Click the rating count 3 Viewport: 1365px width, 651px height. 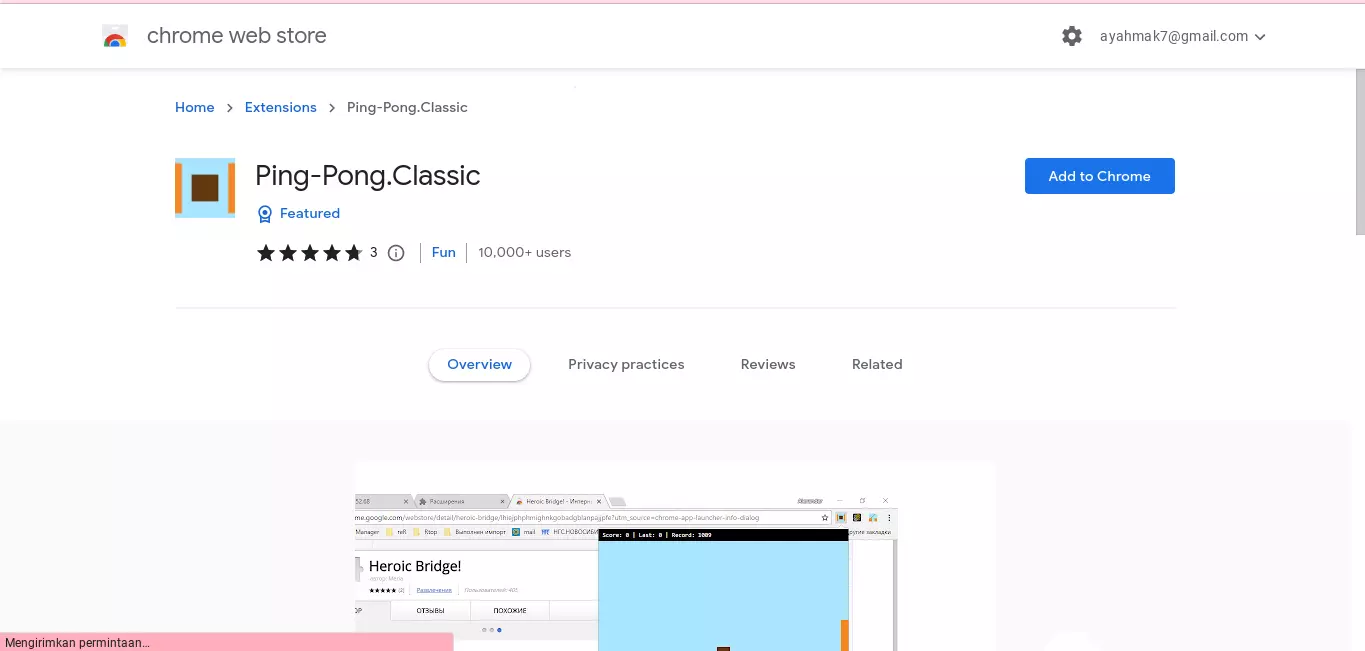(374, 253)
